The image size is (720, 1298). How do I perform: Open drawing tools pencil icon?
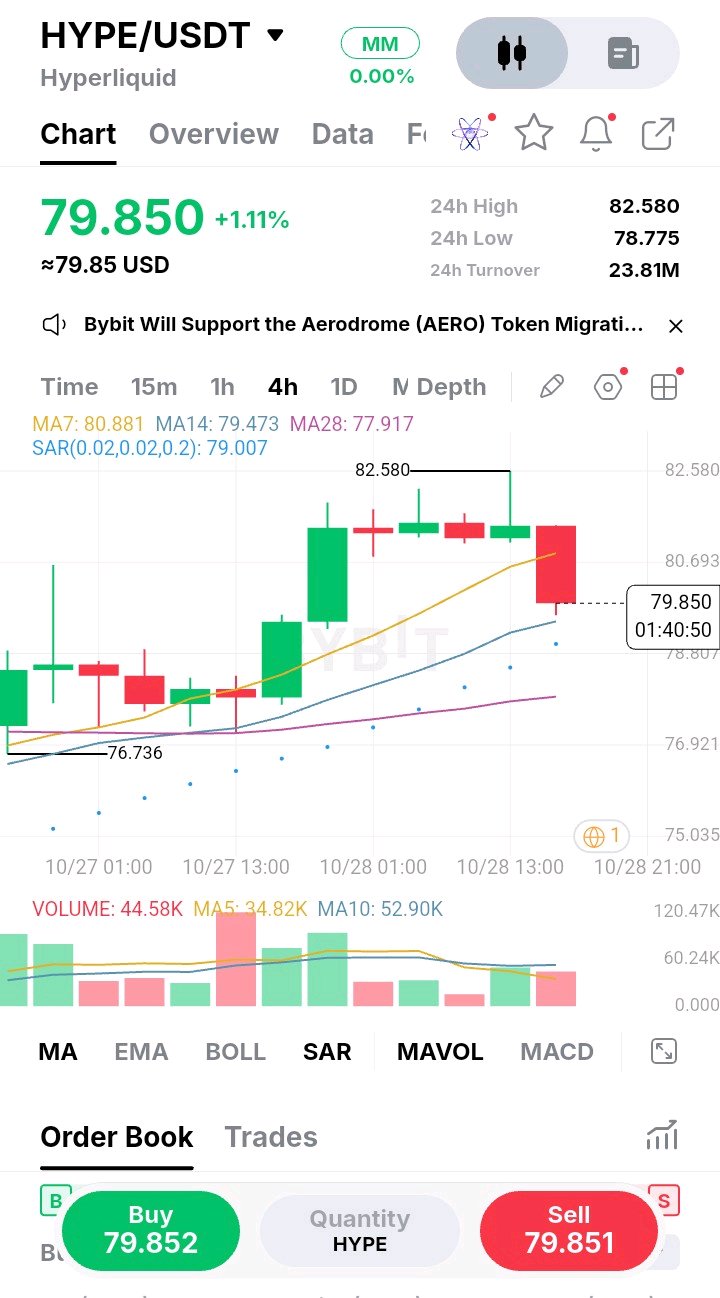coord(552,387)
